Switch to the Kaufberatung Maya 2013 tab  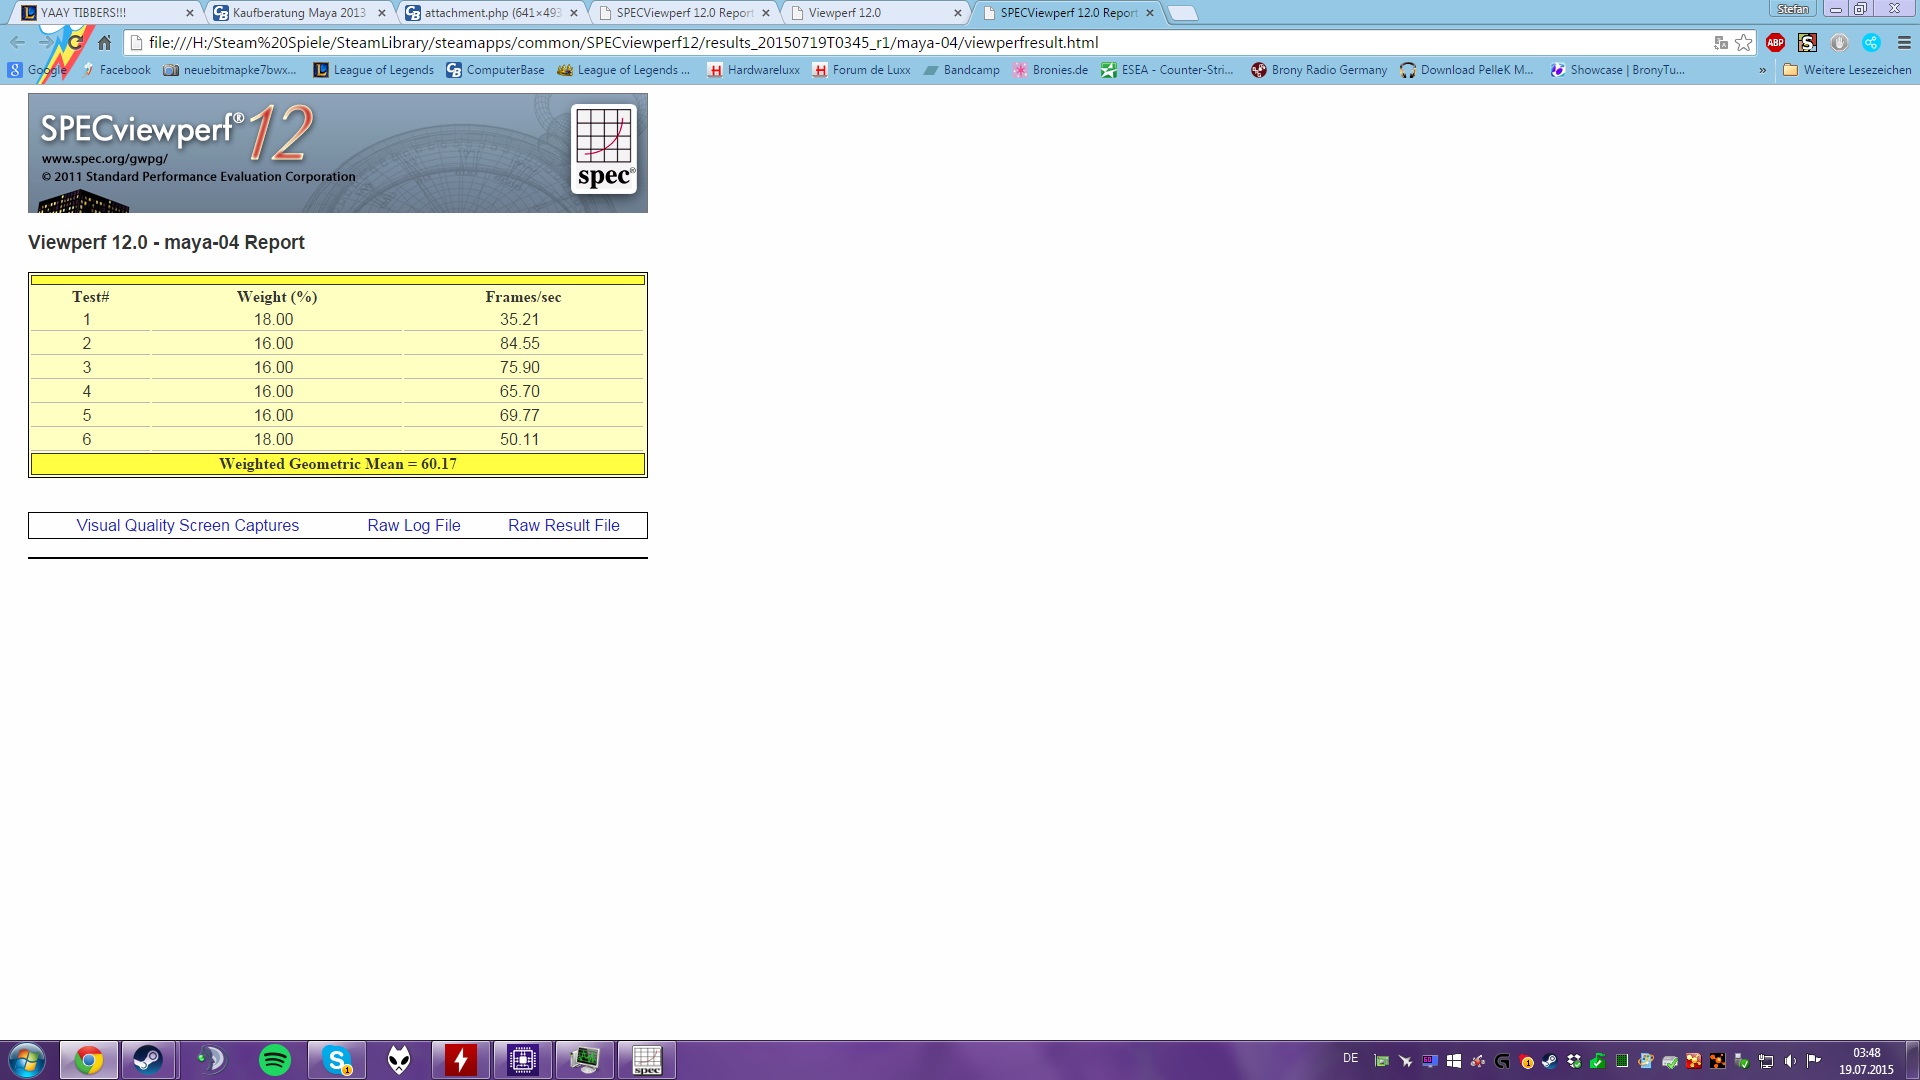click(x=298, y=13)
